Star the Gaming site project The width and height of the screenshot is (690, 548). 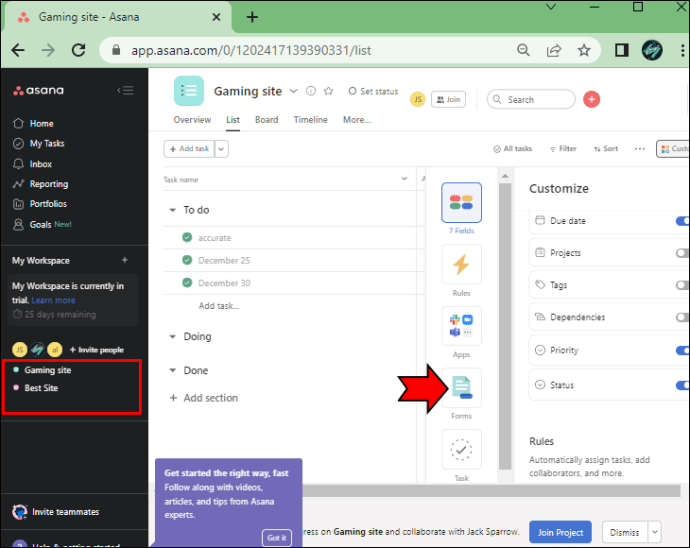[328, 91]
